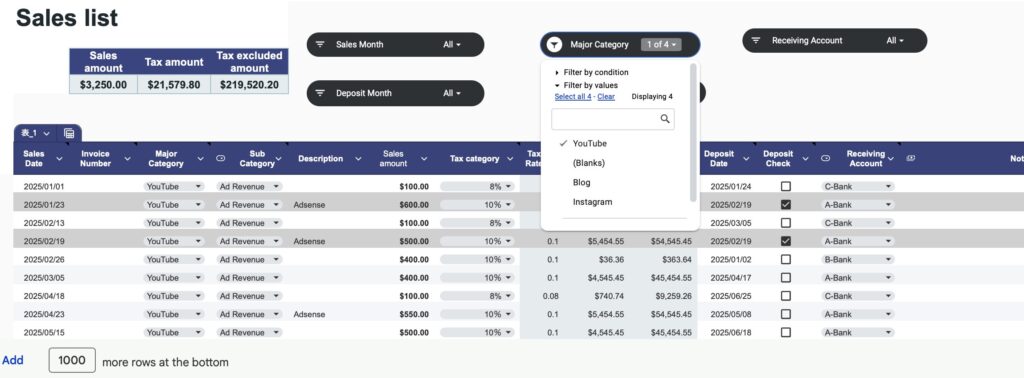The height and width of the screenshot is (378, 1024).
Task: Click the filter icon on the Deposit Month slicer
Action: (320, 93)
